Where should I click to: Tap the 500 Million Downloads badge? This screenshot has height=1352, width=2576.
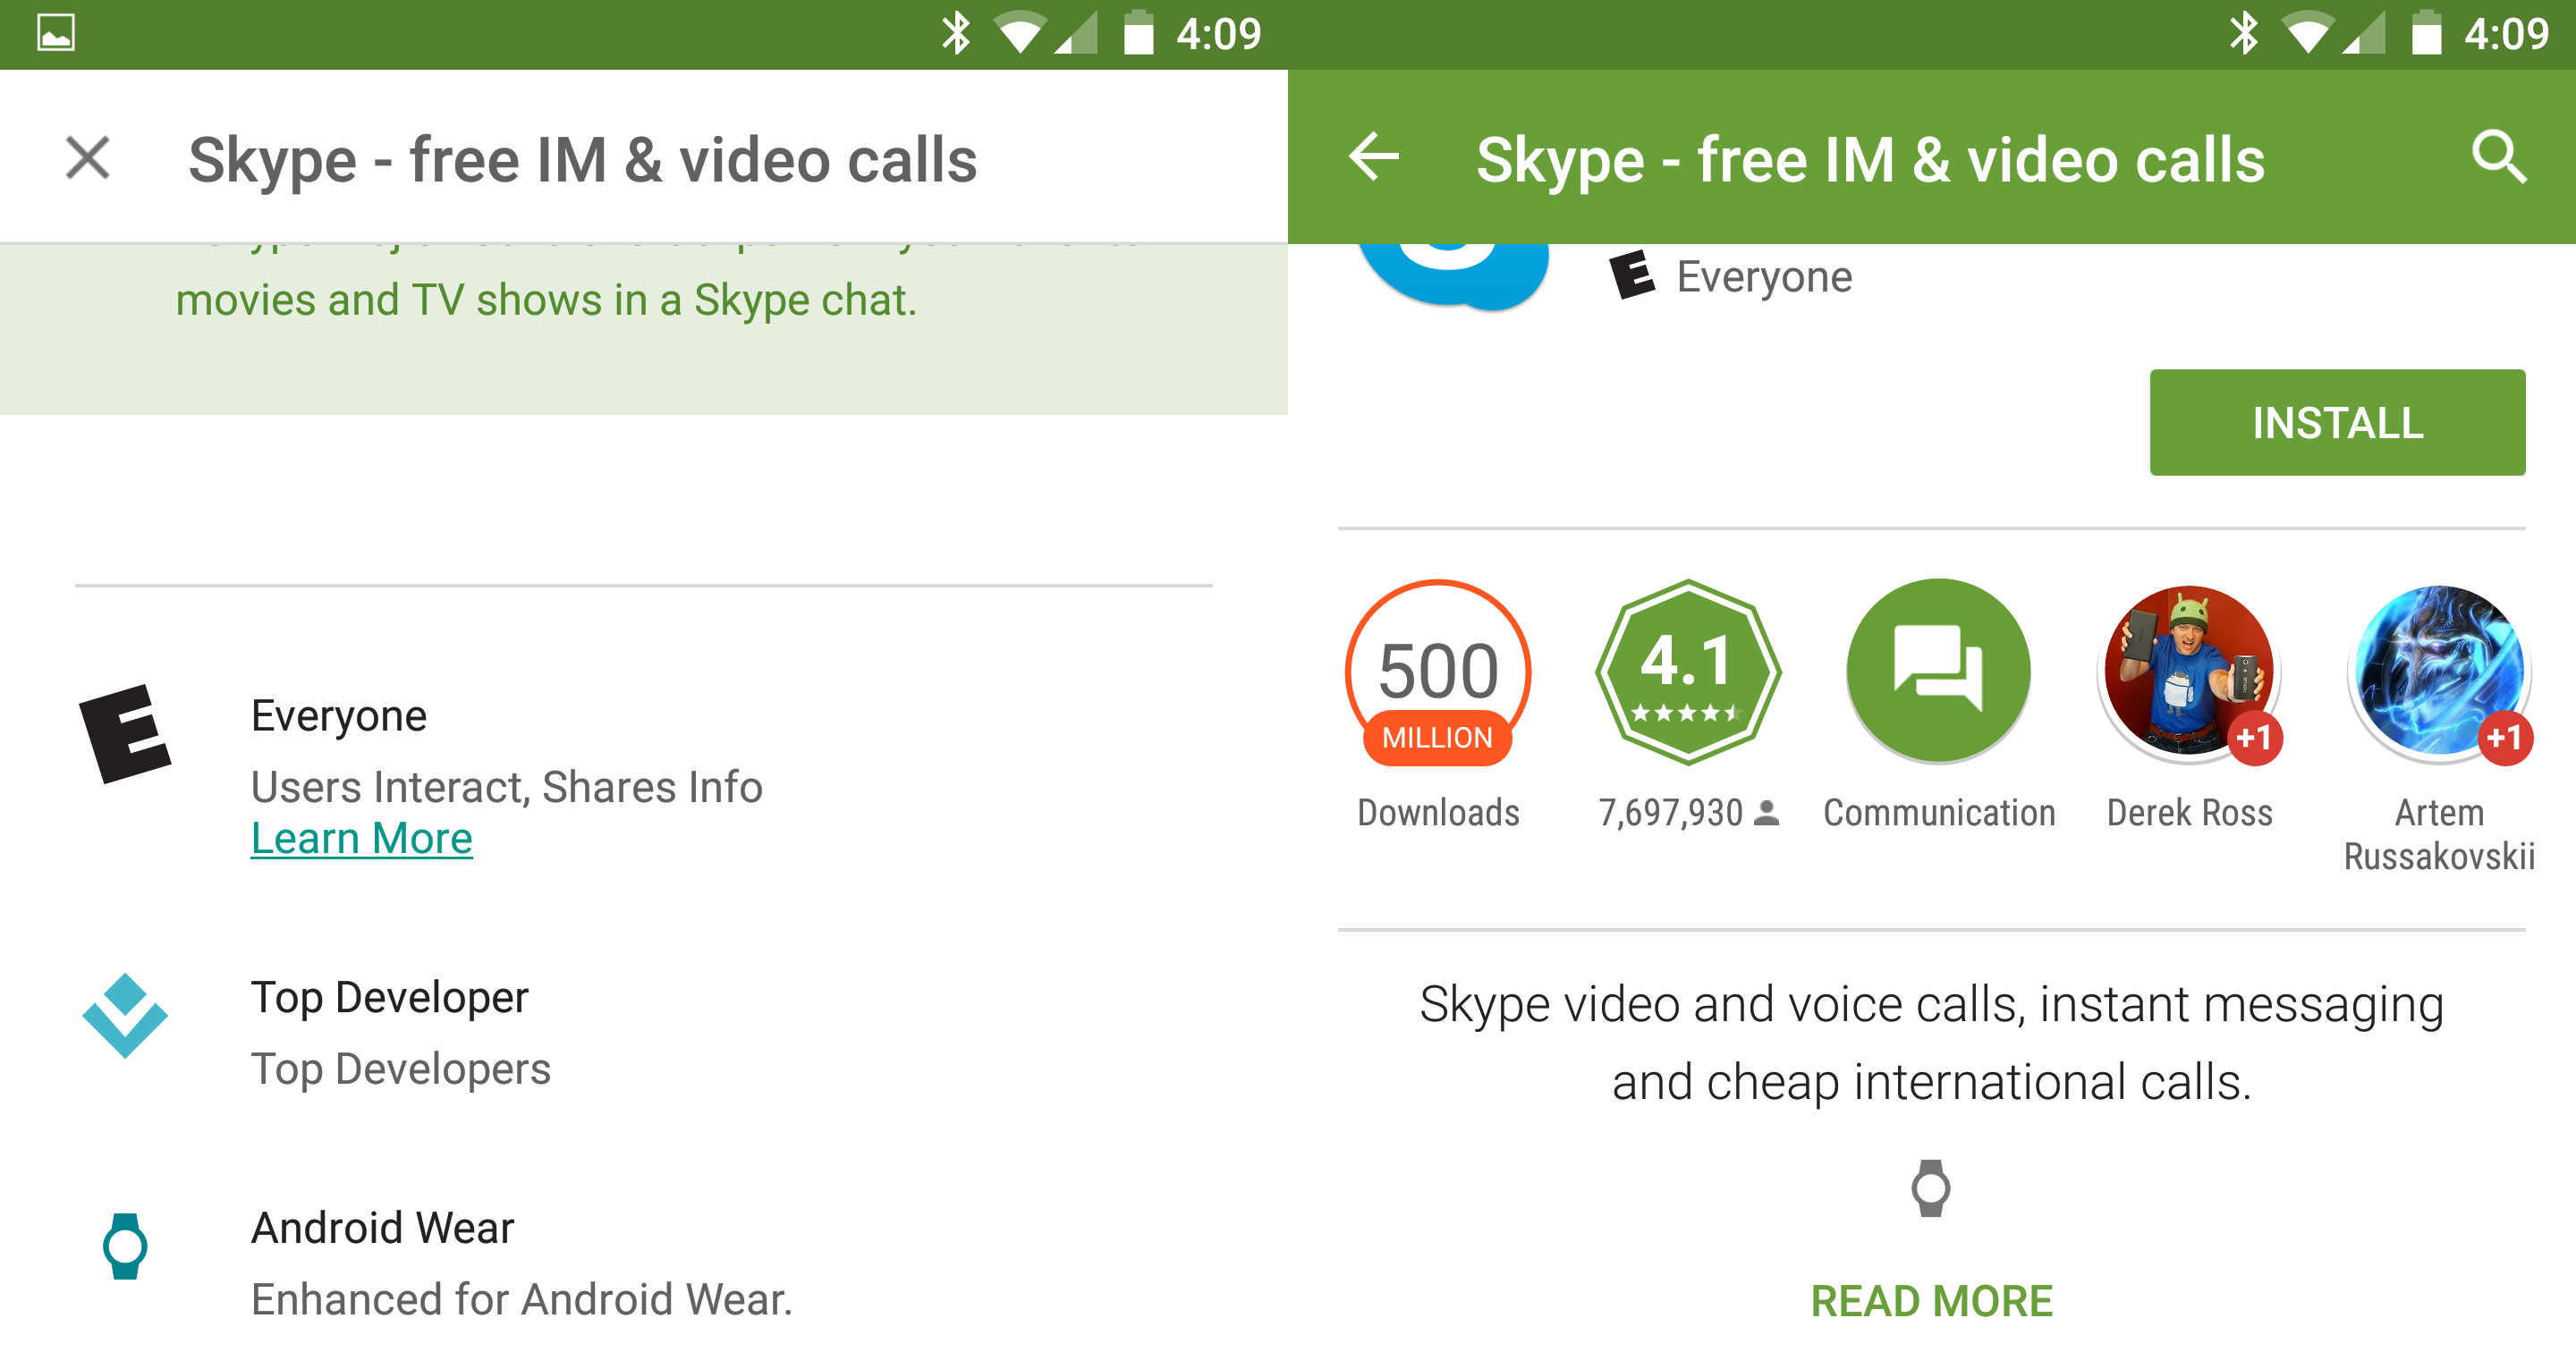[1437, 673]
